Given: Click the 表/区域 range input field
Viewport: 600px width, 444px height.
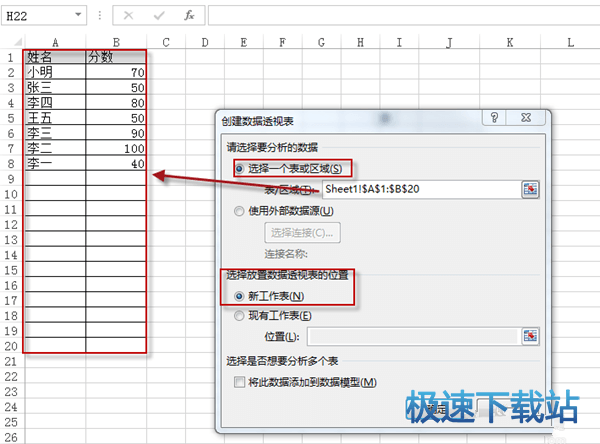Looking at the screenshot, I should pyautogui.click(x=422, y=189).
